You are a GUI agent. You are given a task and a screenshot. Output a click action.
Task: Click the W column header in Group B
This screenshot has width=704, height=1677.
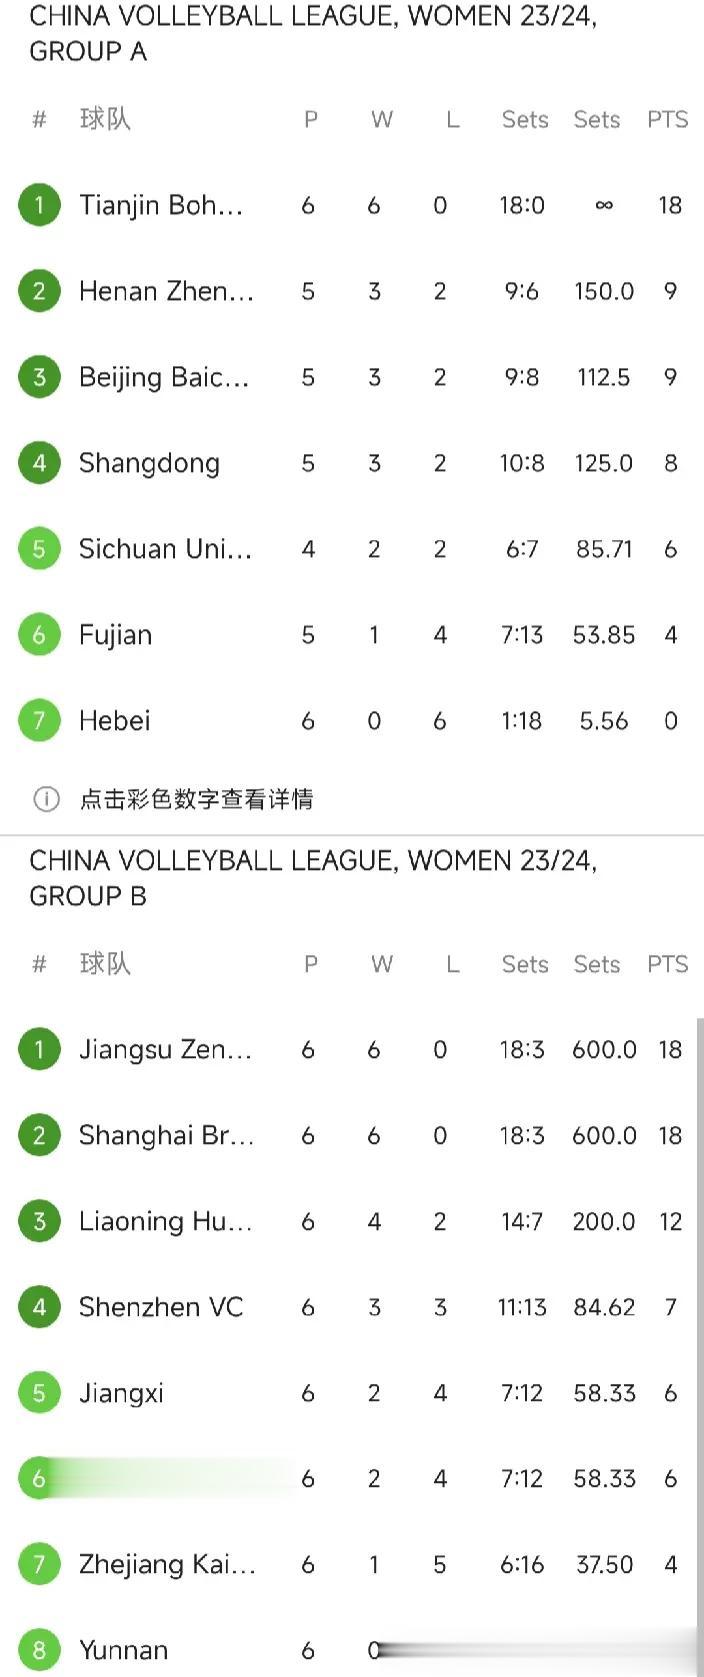381,964
